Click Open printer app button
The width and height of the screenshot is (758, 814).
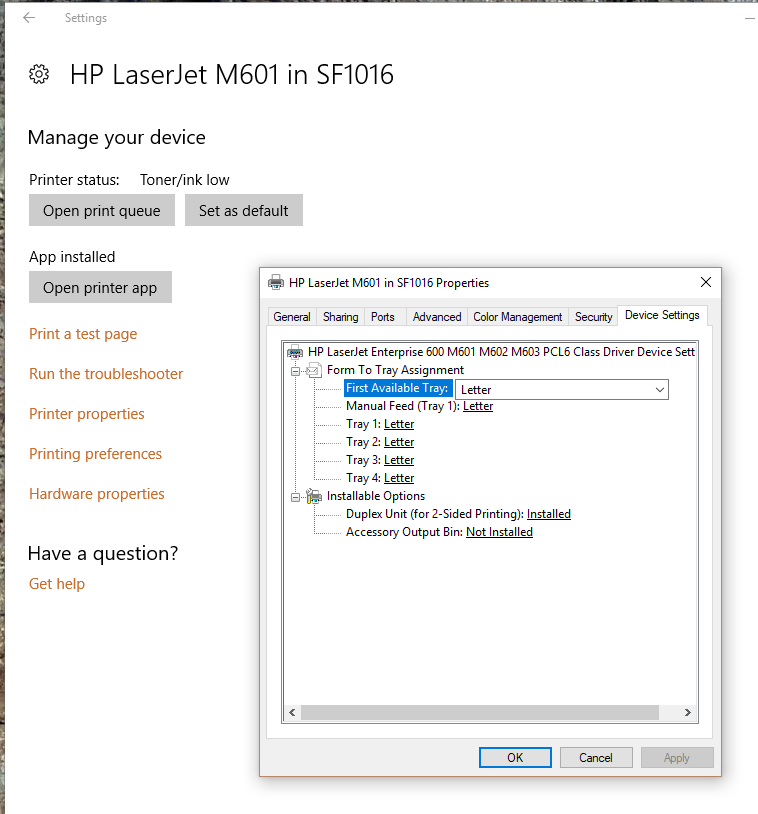coord(100,287)
